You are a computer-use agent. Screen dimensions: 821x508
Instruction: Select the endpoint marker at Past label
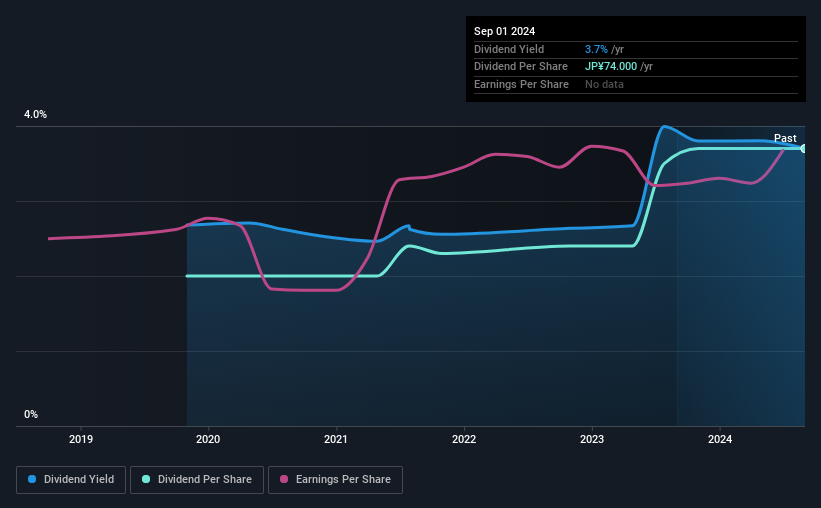point(804,149)
